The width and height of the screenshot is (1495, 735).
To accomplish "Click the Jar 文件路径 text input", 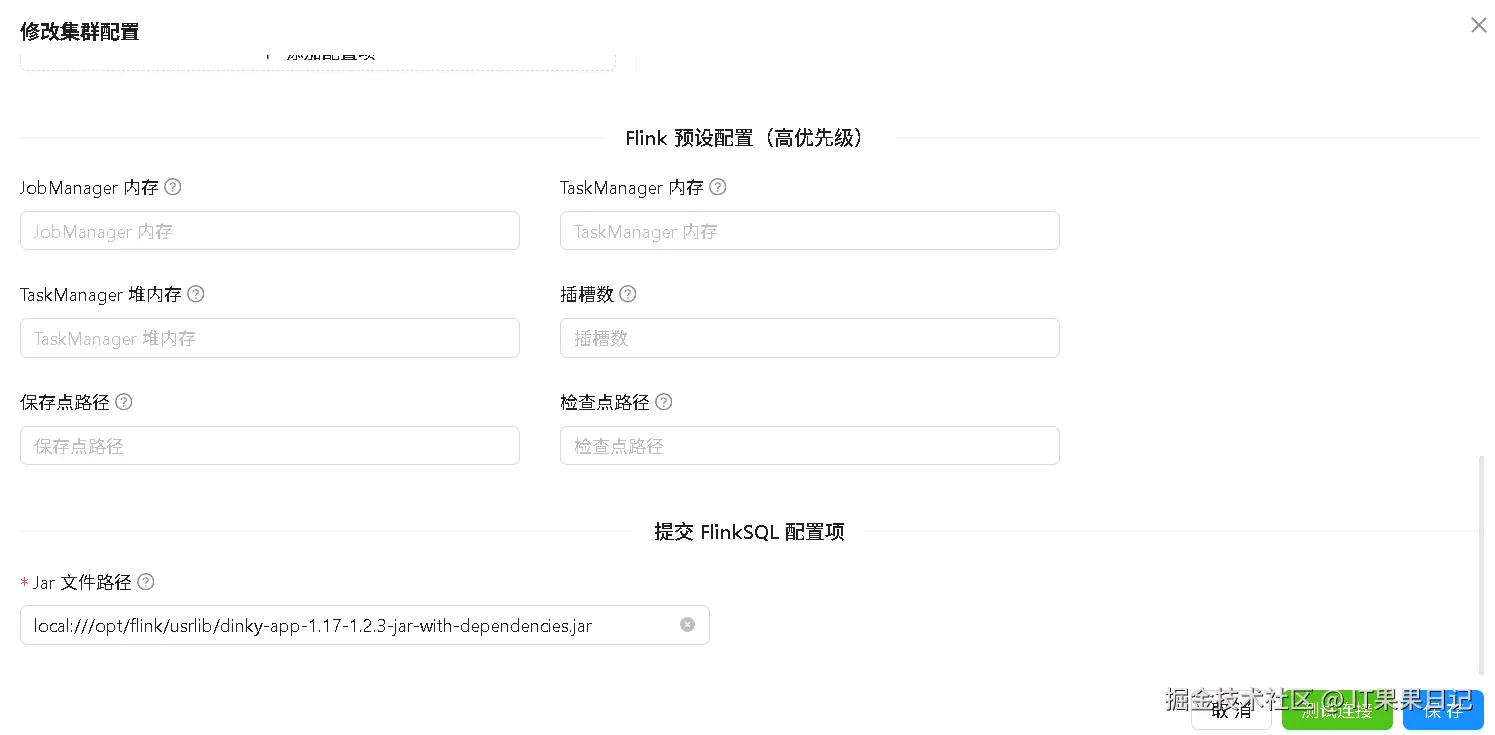I will (x=350, y=626).
